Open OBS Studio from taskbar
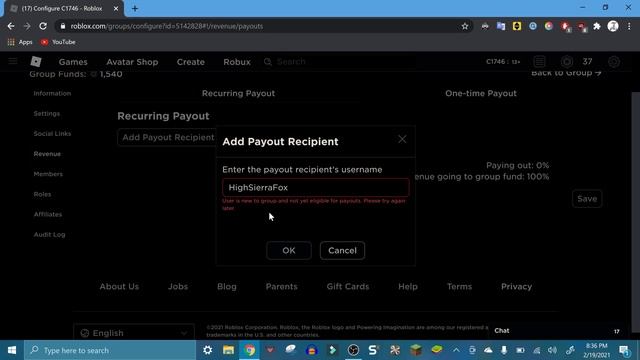This screenshot has width=640, height=360. 353,350
